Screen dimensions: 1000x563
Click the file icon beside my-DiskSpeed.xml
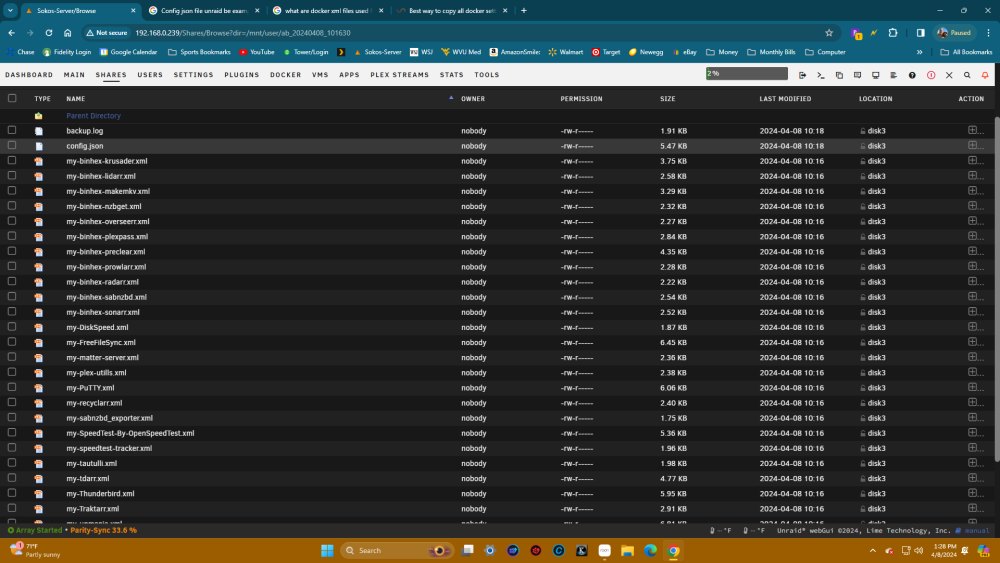point(39,328)
